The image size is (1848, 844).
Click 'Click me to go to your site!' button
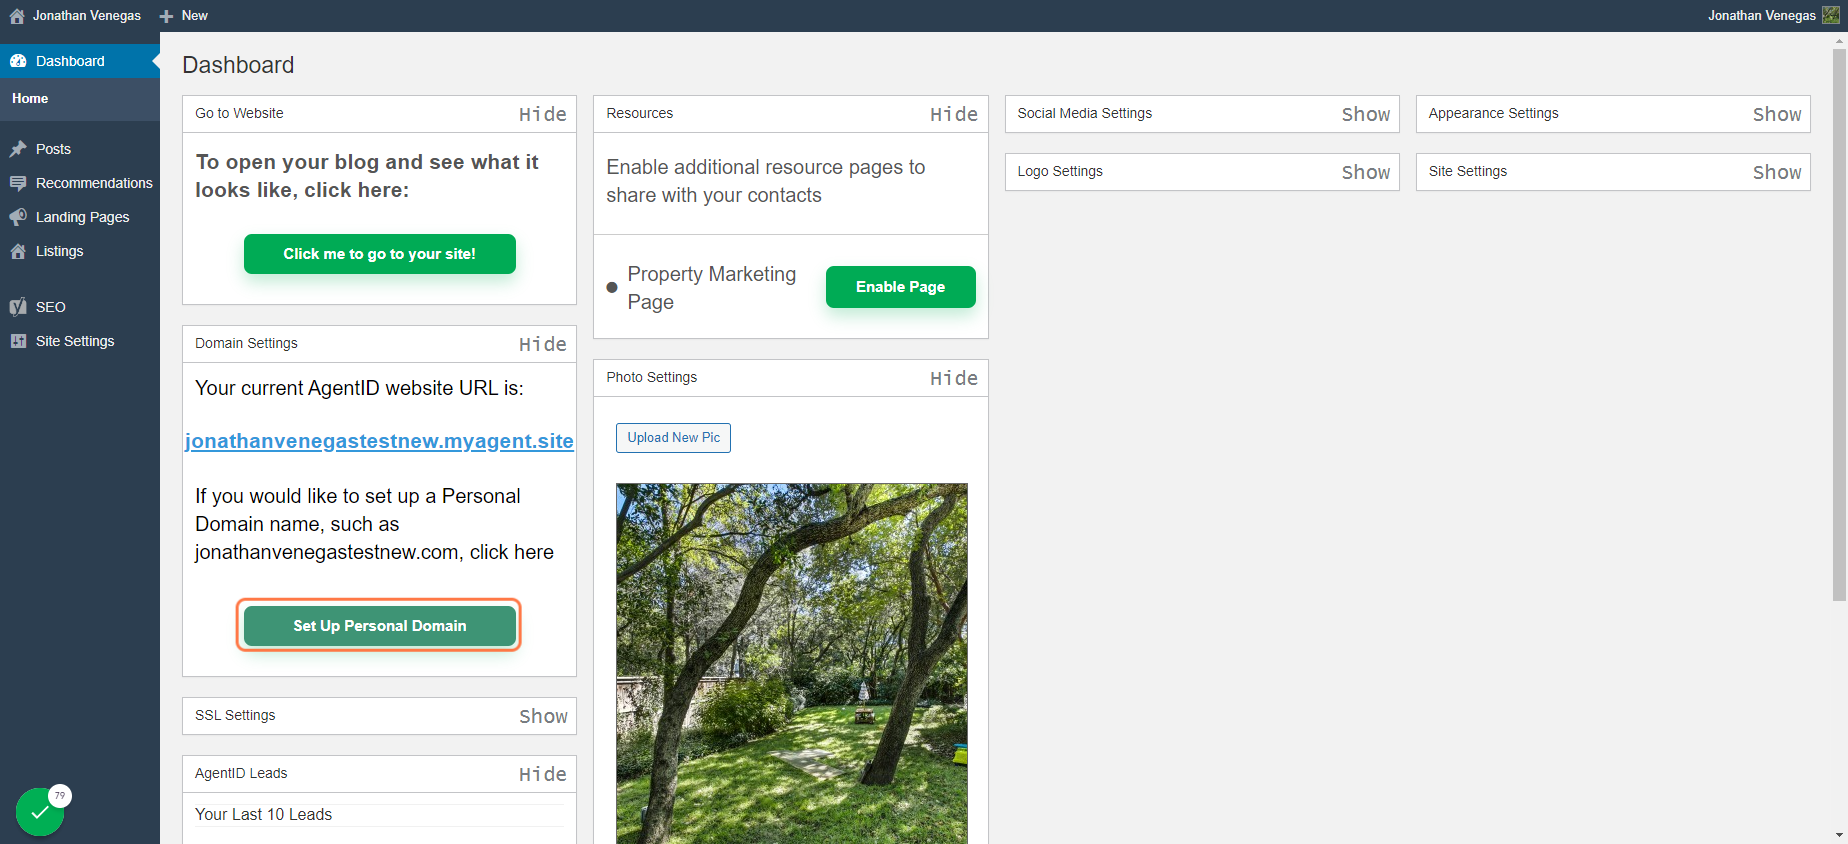click(380, 254)
